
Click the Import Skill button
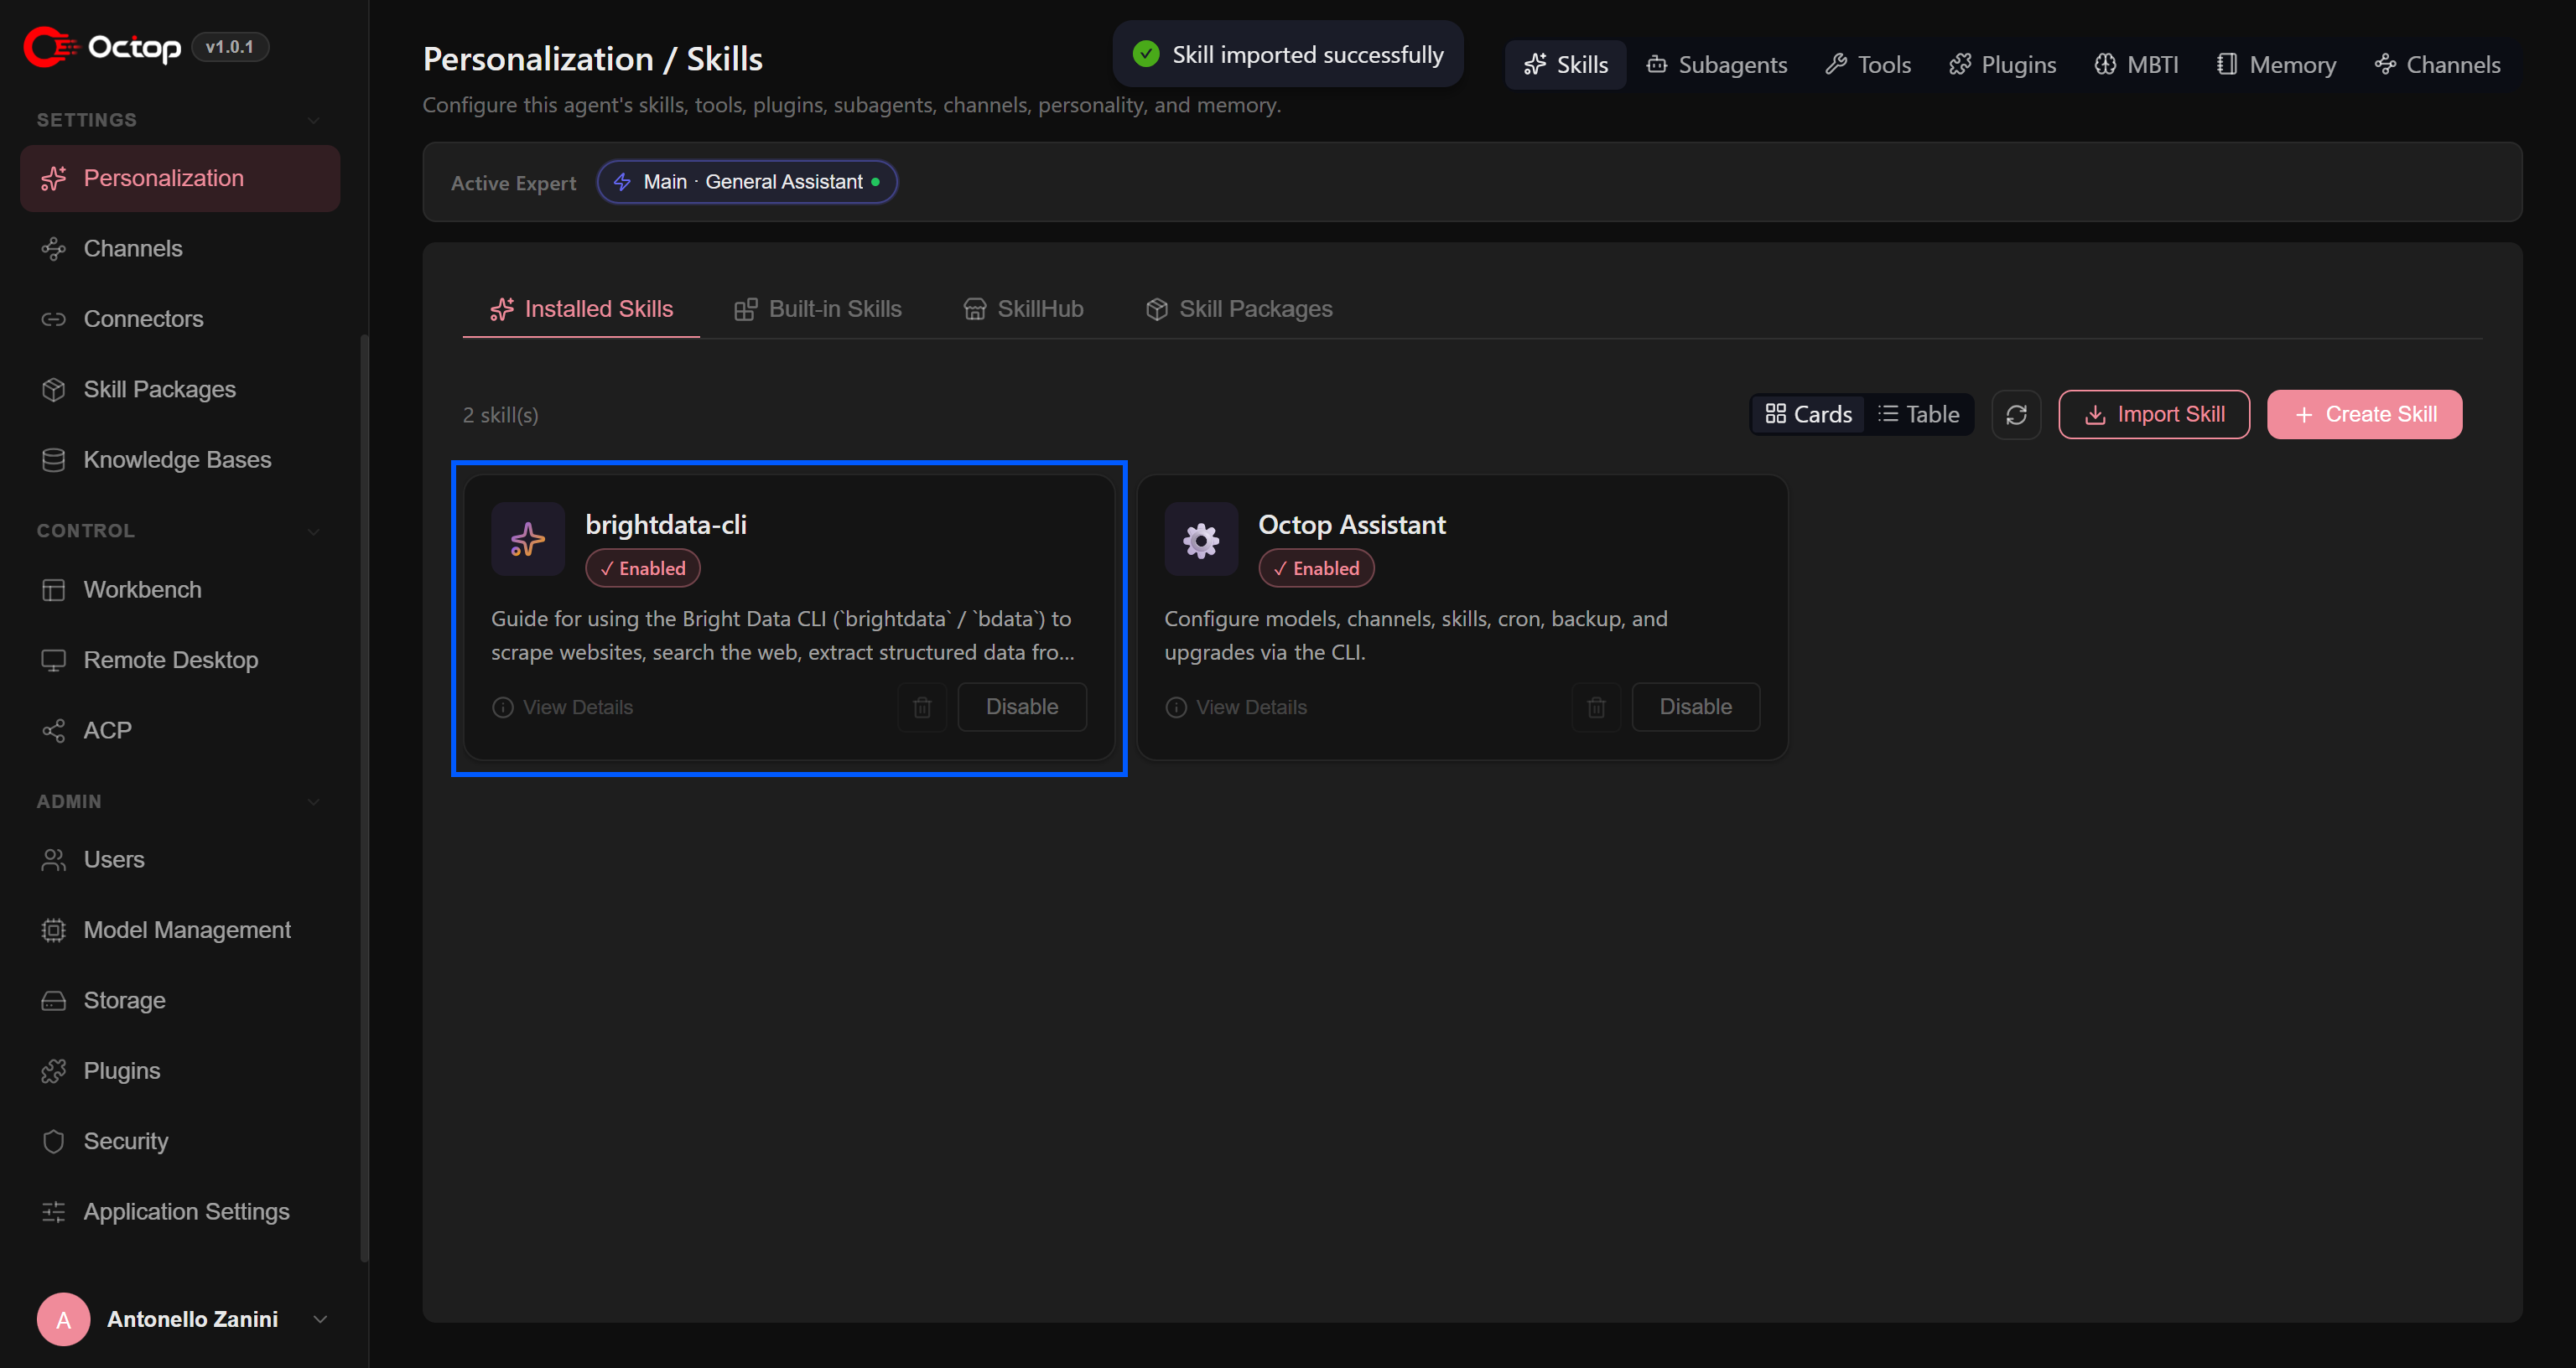tap(2154, 414)
